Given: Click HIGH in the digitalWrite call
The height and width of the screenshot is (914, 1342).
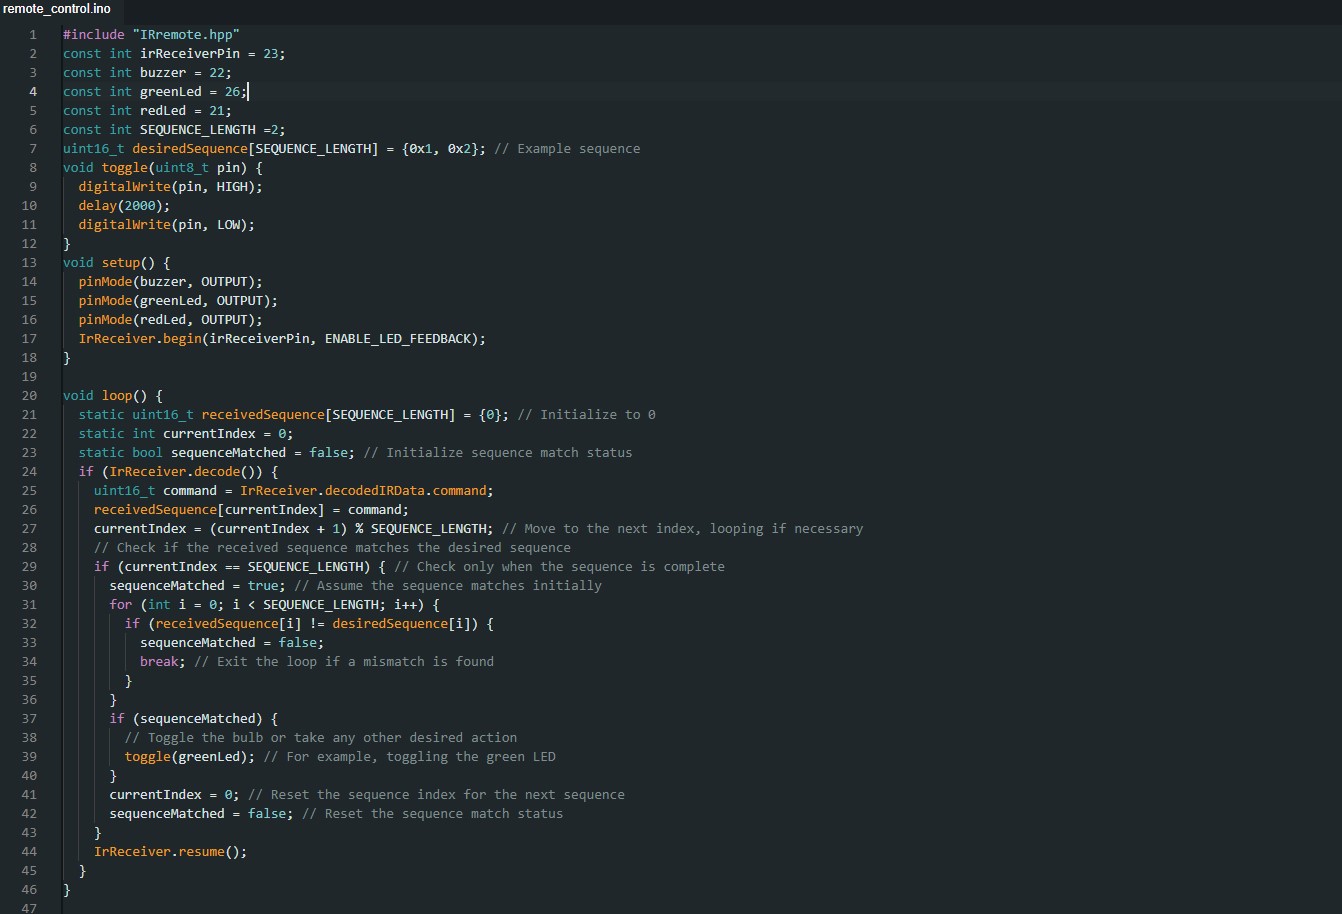Looking at the screenshot, I should (x=232, y=186).
